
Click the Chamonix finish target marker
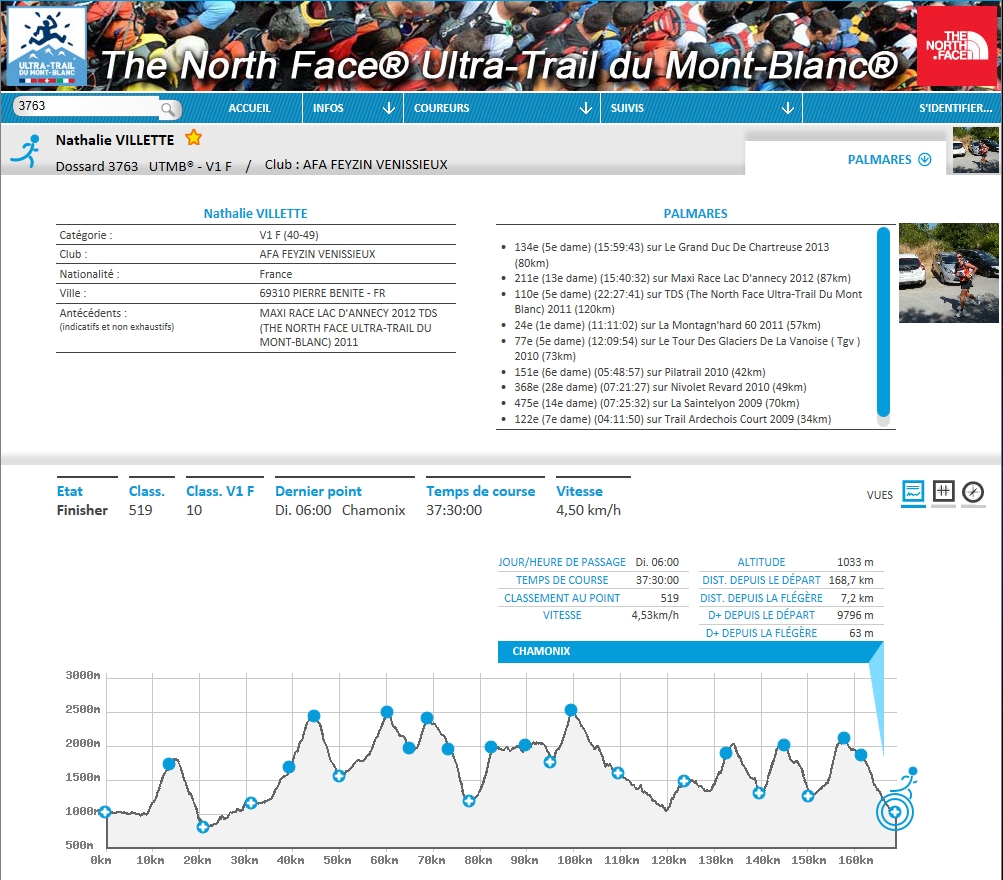pos(895,812)
